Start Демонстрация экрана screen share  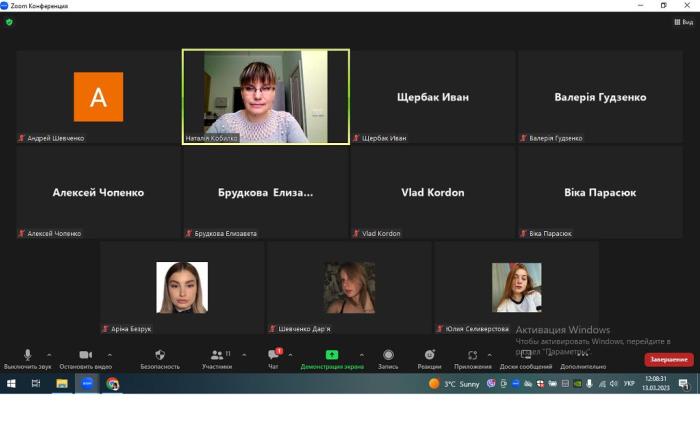point(332,356)
